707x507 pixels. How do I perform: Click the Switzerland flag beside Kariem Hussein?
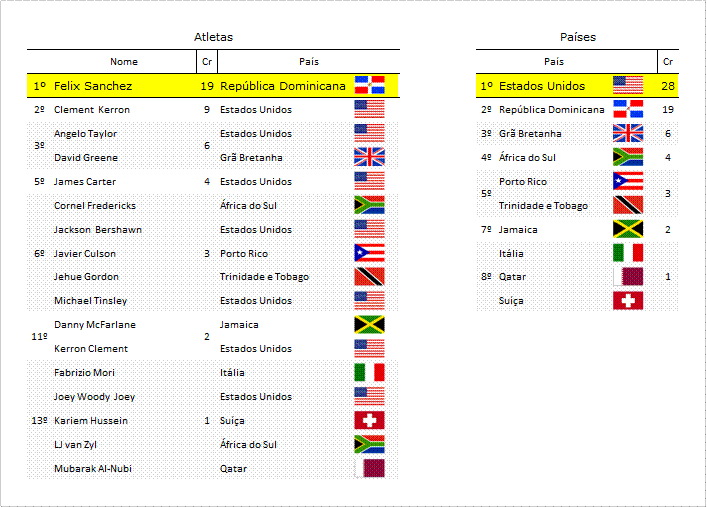click(x=369, y=420)
